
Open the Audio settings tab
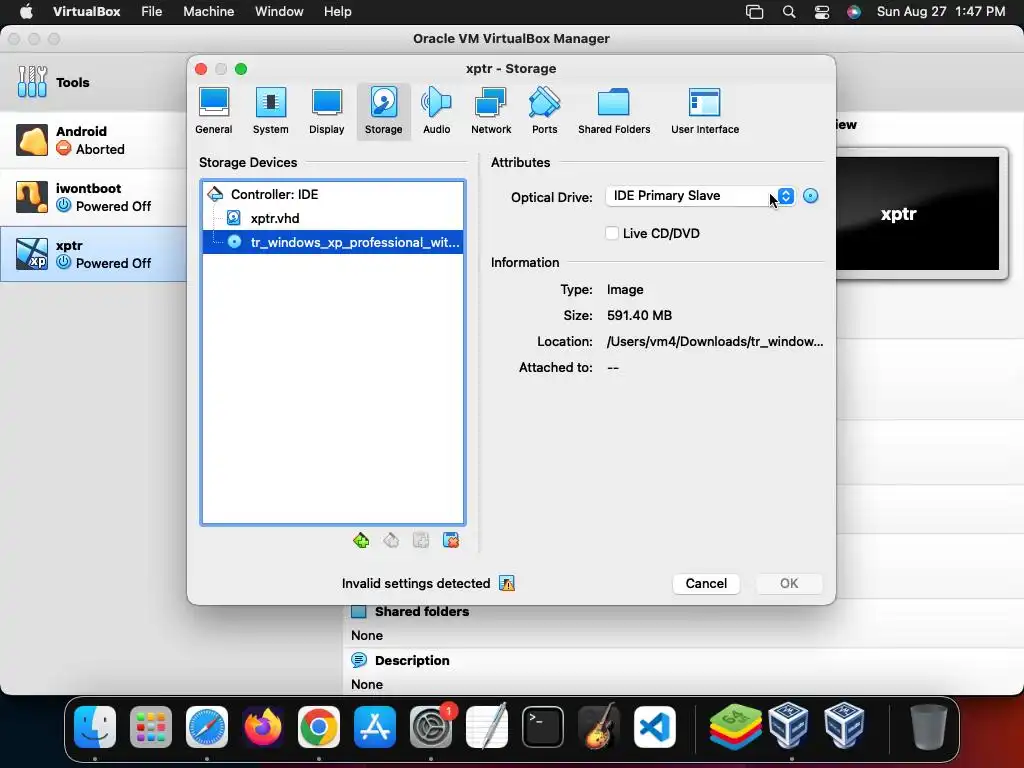click(x=436, y=111)
